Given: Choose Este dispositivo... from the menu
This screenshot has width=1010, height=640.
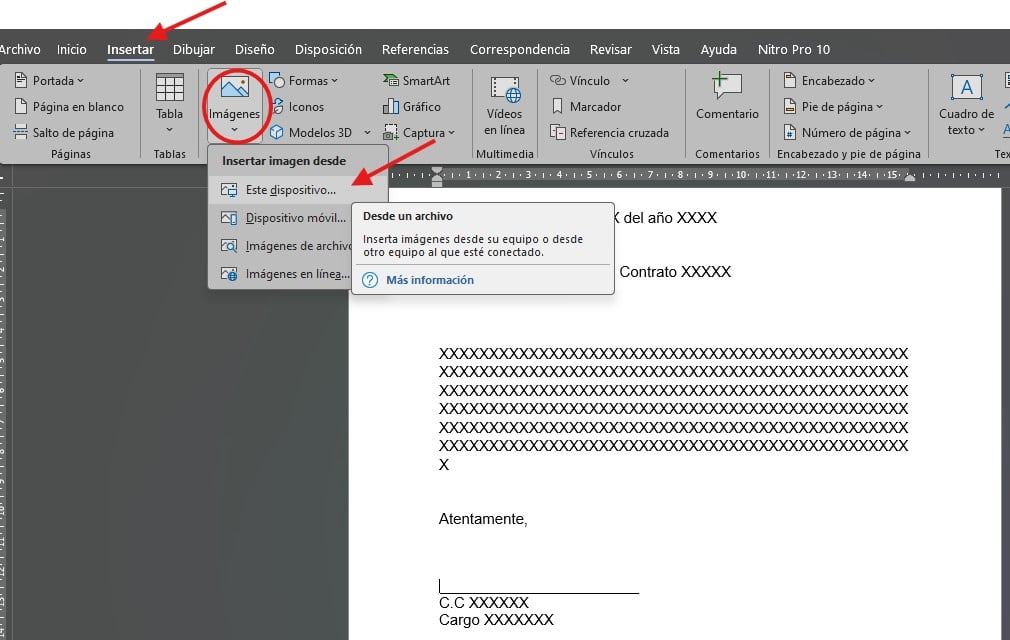Looking at the screenshot, I should (x=298, y=190).
